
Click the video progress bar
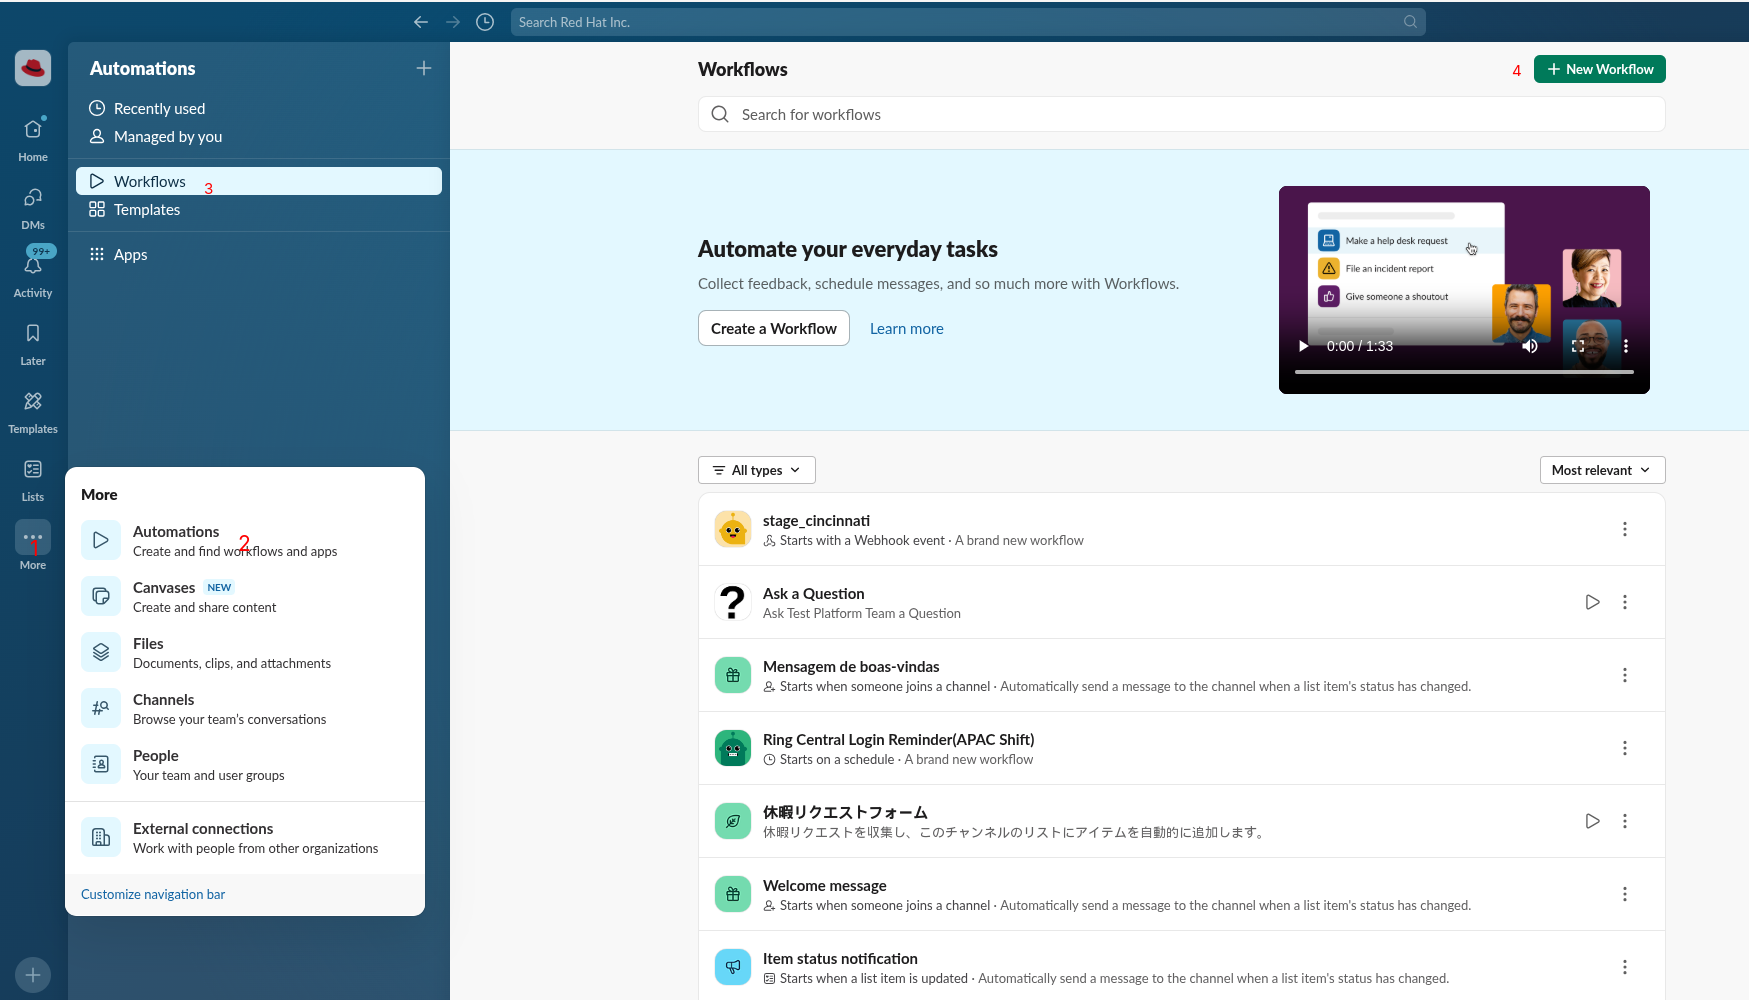pyautogui.click(x=1464, y=372)
